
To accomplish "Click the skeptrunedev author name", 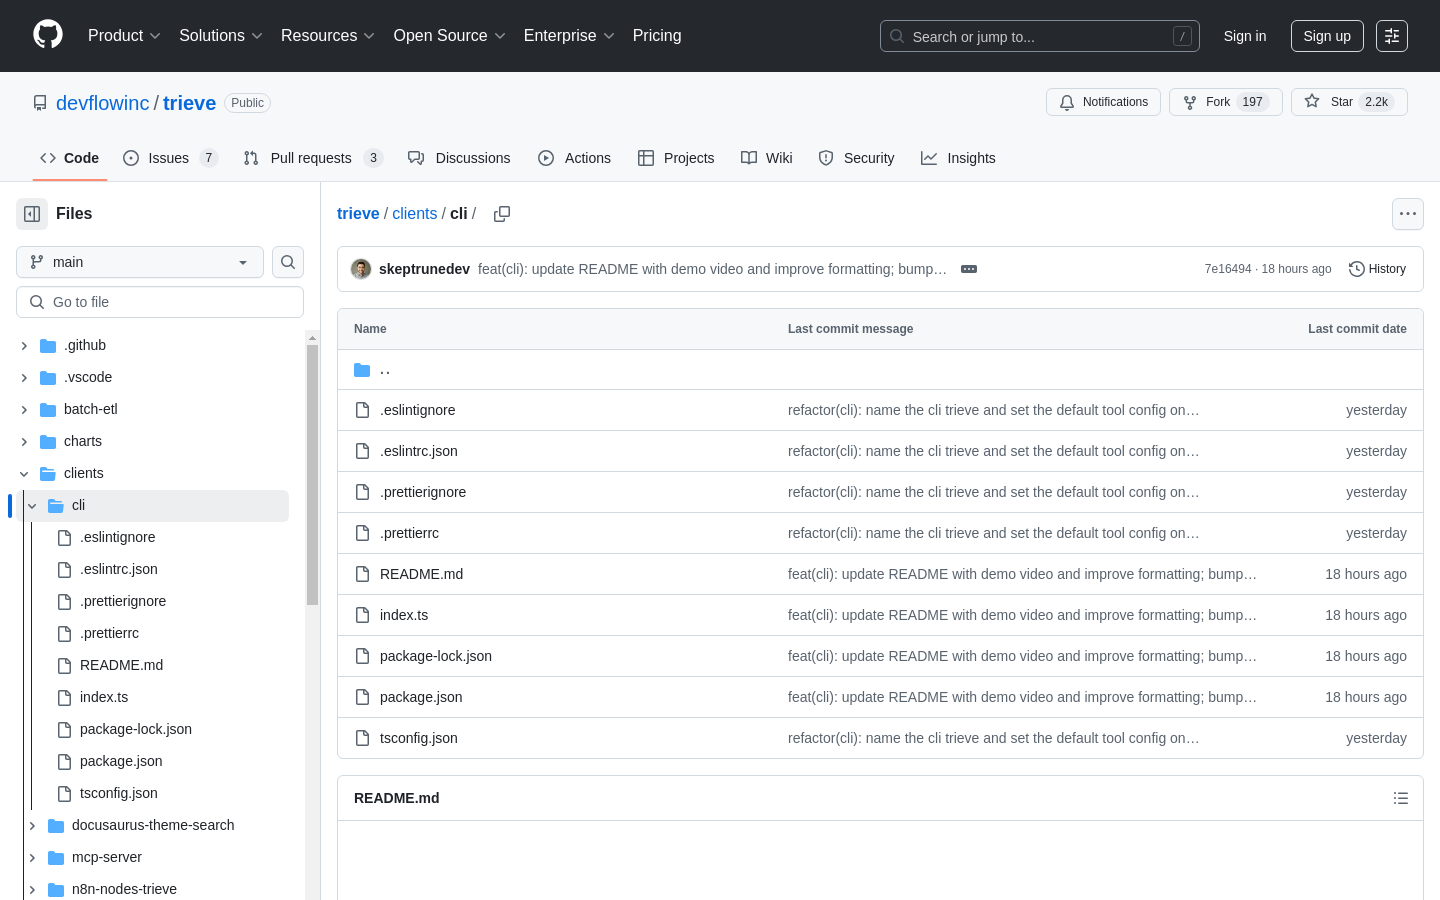I will tap(424, 269).
